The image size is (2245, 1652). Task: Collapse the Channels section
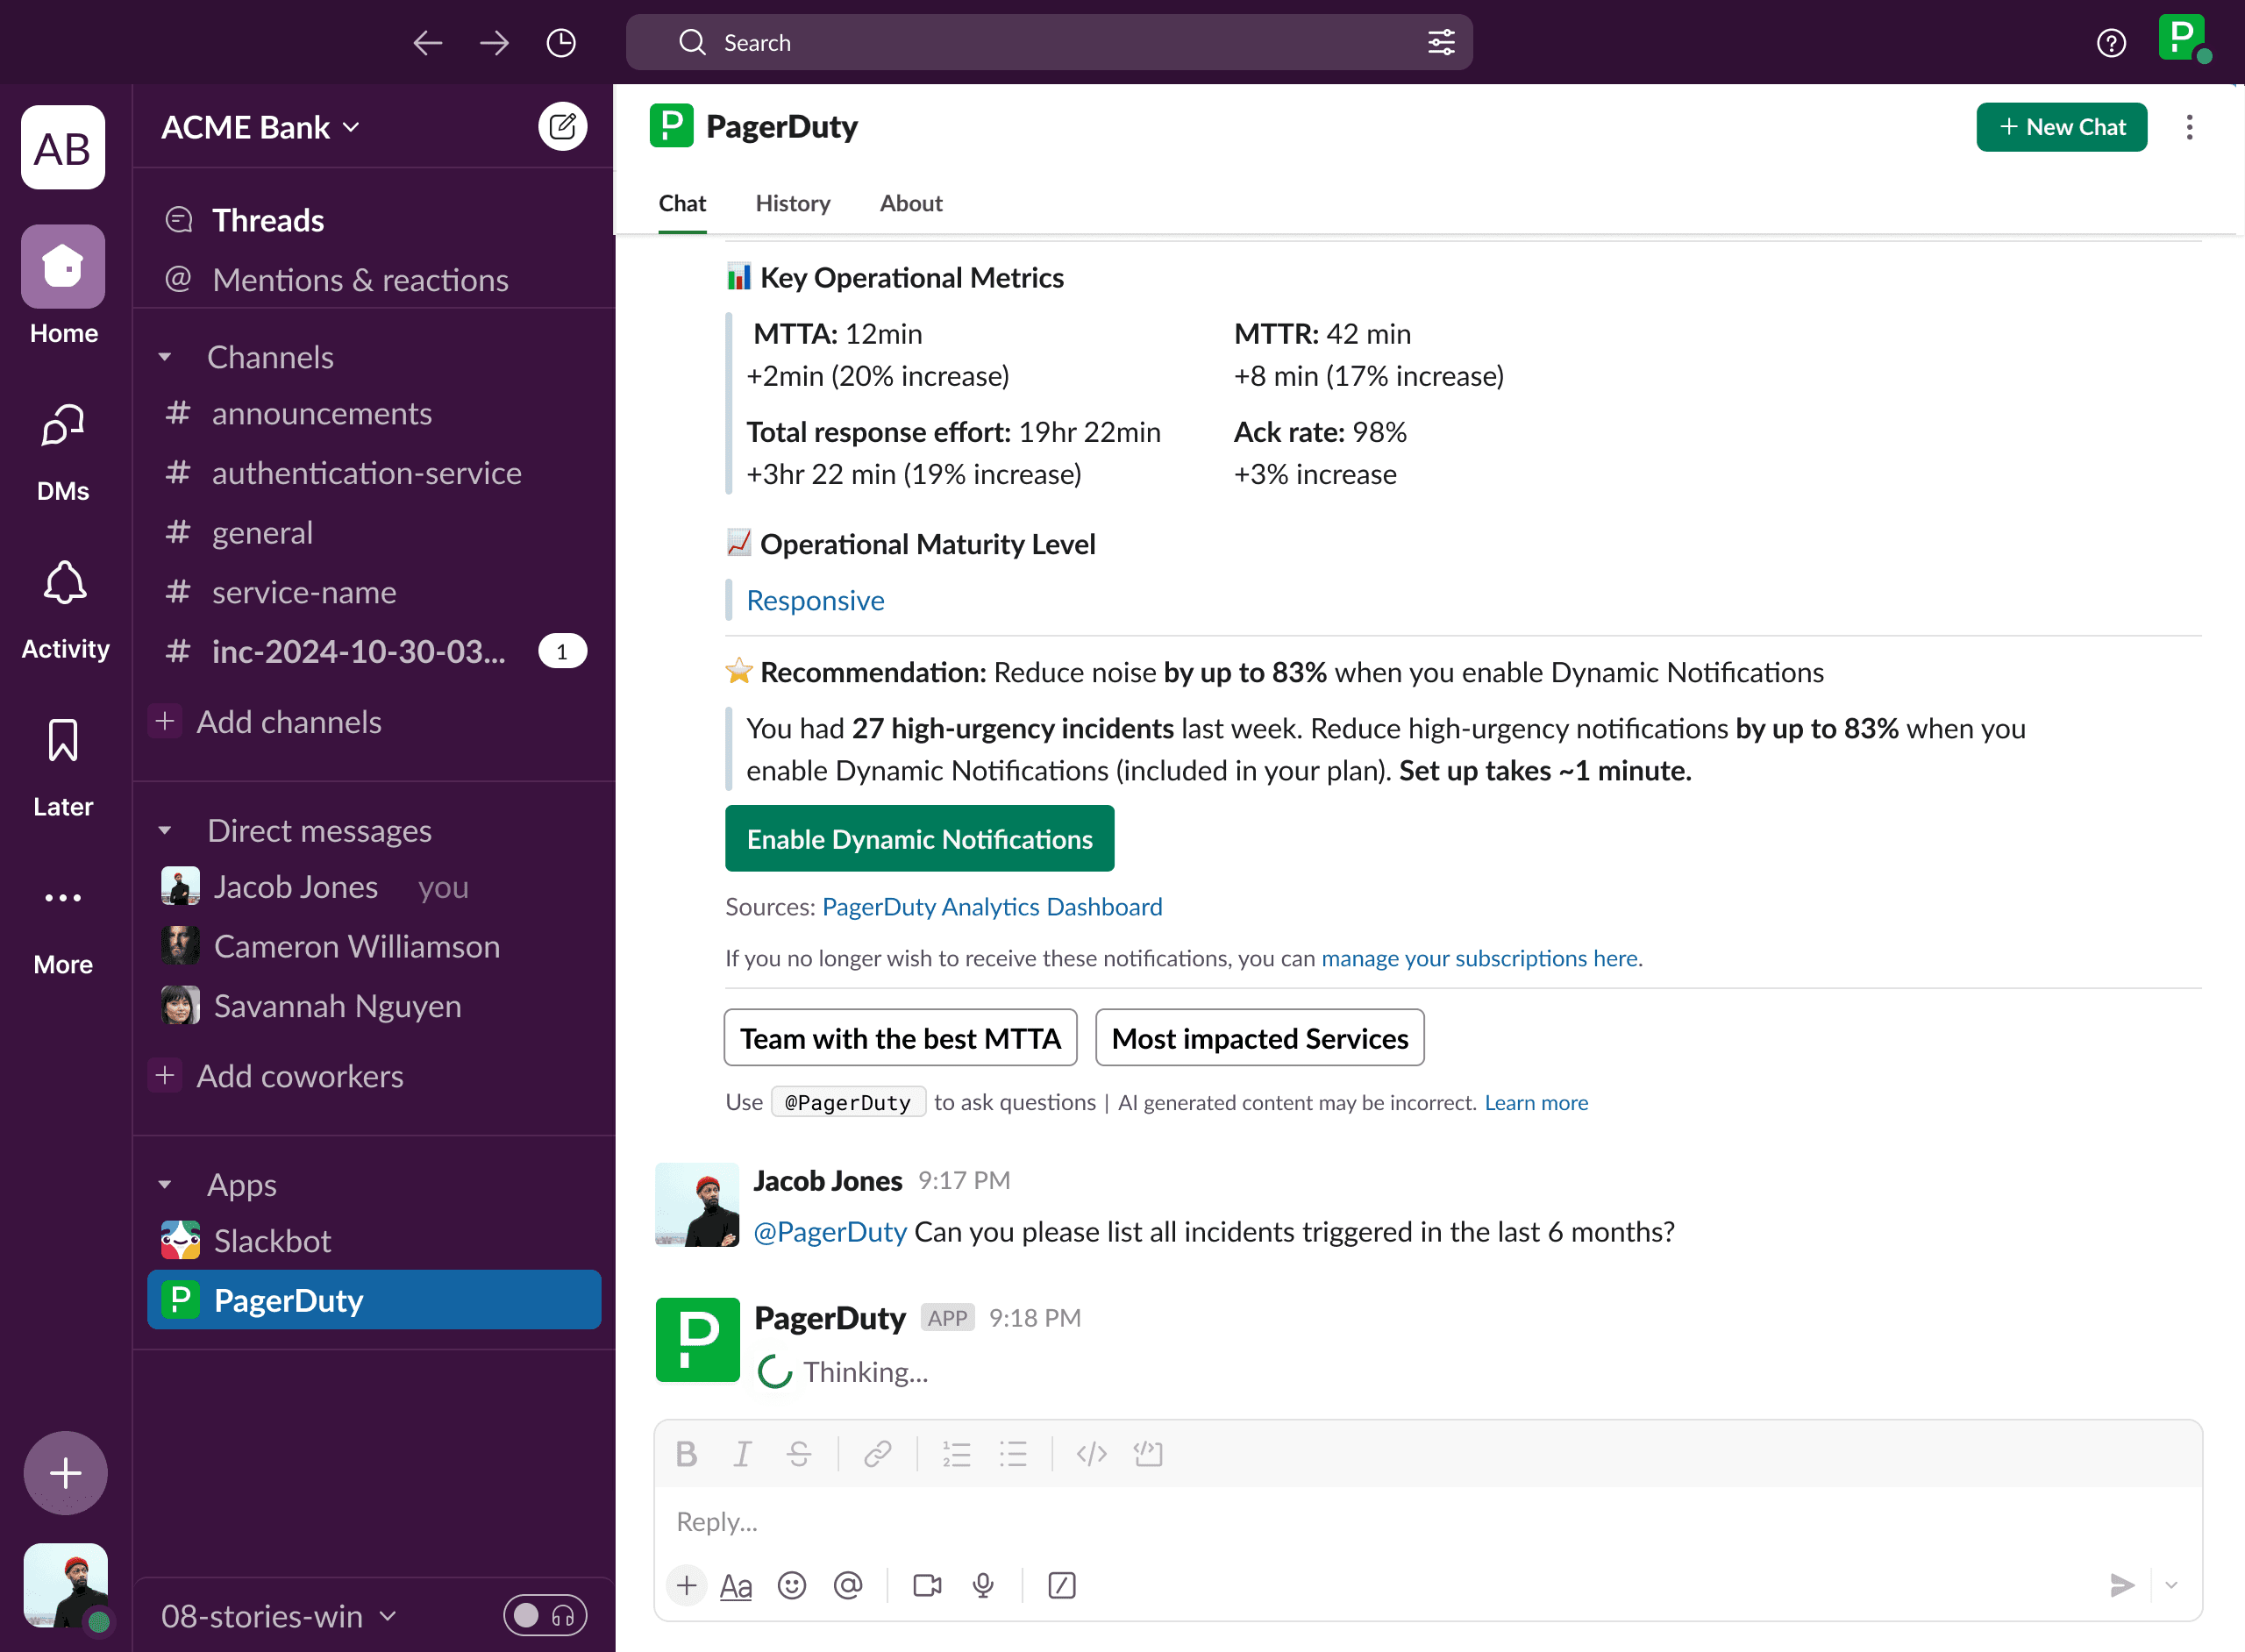tap(165, 357)
